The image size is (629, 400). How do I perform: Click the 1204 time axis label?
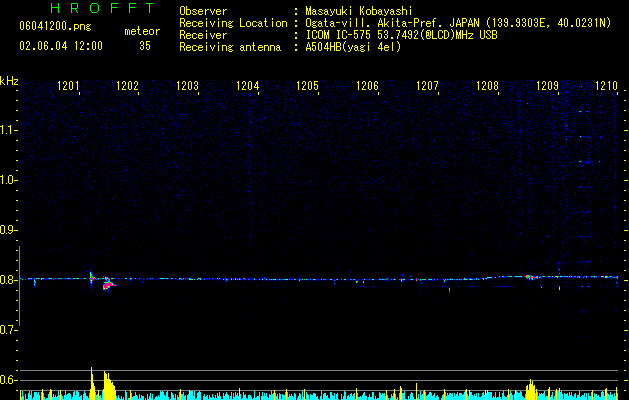(248, 86)
